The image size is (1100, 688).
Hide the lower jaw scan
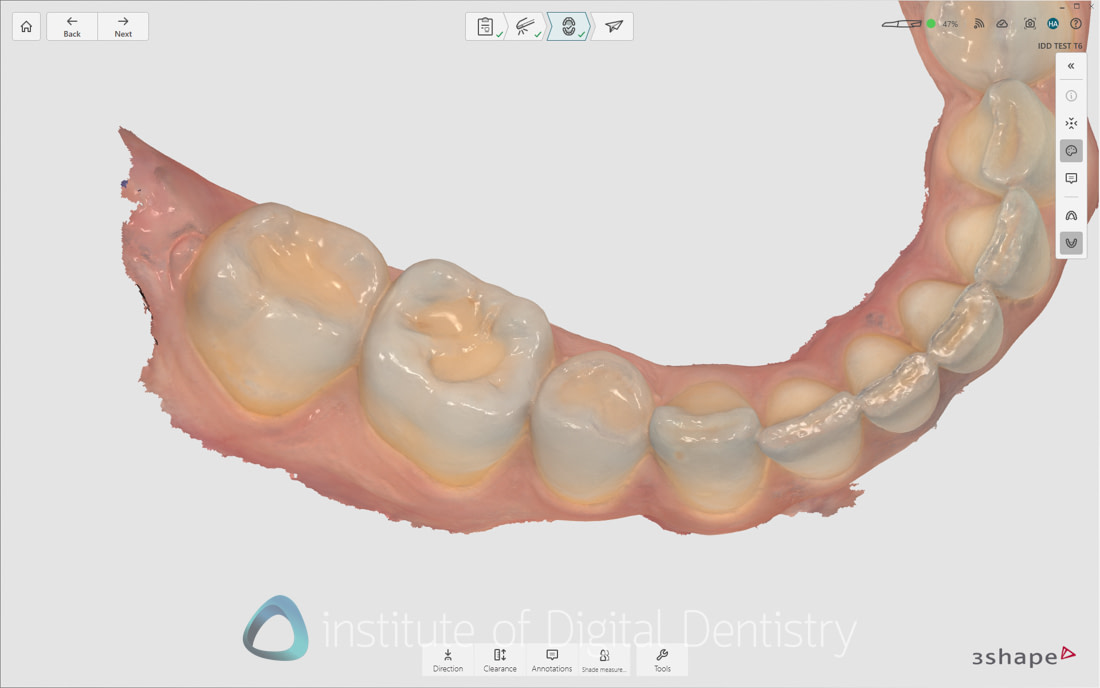[x=1071, y=242]
